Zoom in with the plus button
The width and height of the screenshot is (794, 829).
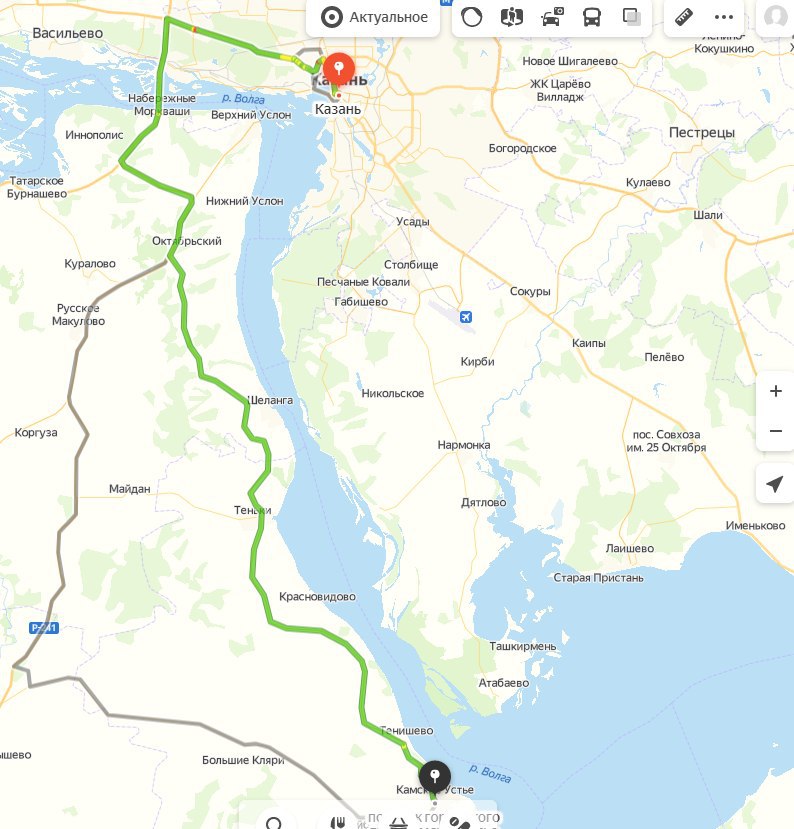click(x=775, y=391)
